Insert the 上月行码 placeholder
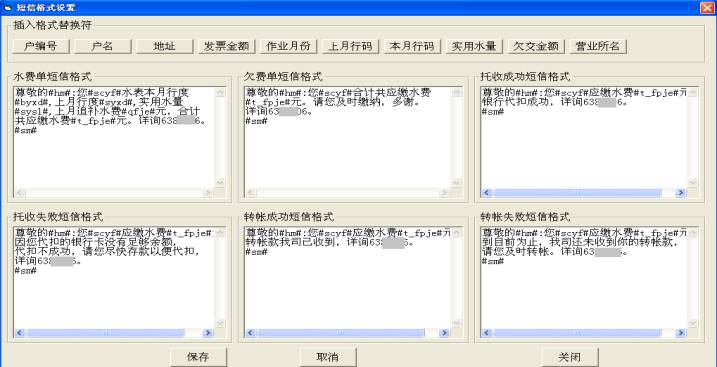 (x=350, y=46)
